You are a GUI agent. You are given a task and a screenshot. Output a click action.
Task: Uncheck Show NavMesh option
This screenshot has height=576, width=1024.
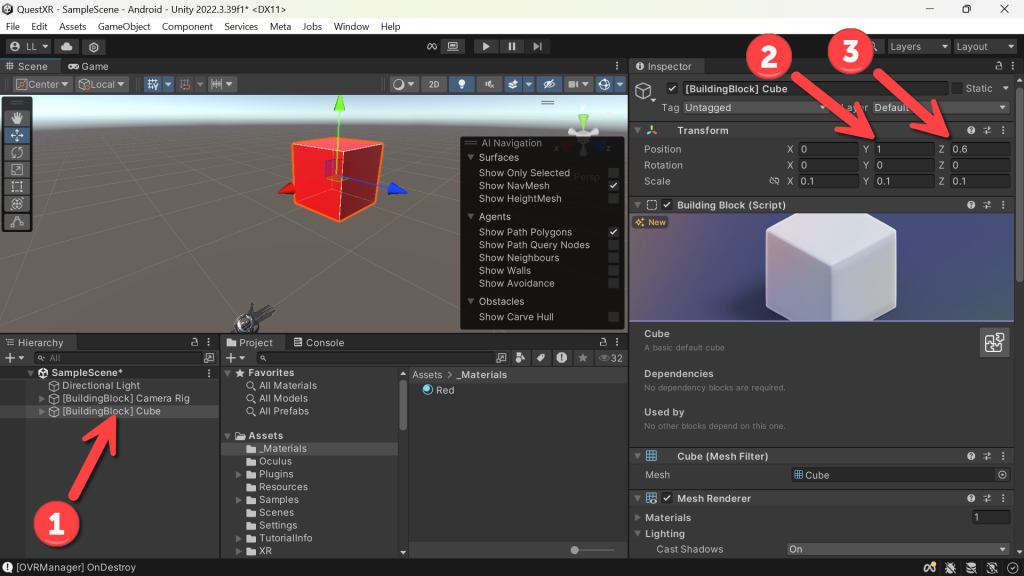(613, 185)
